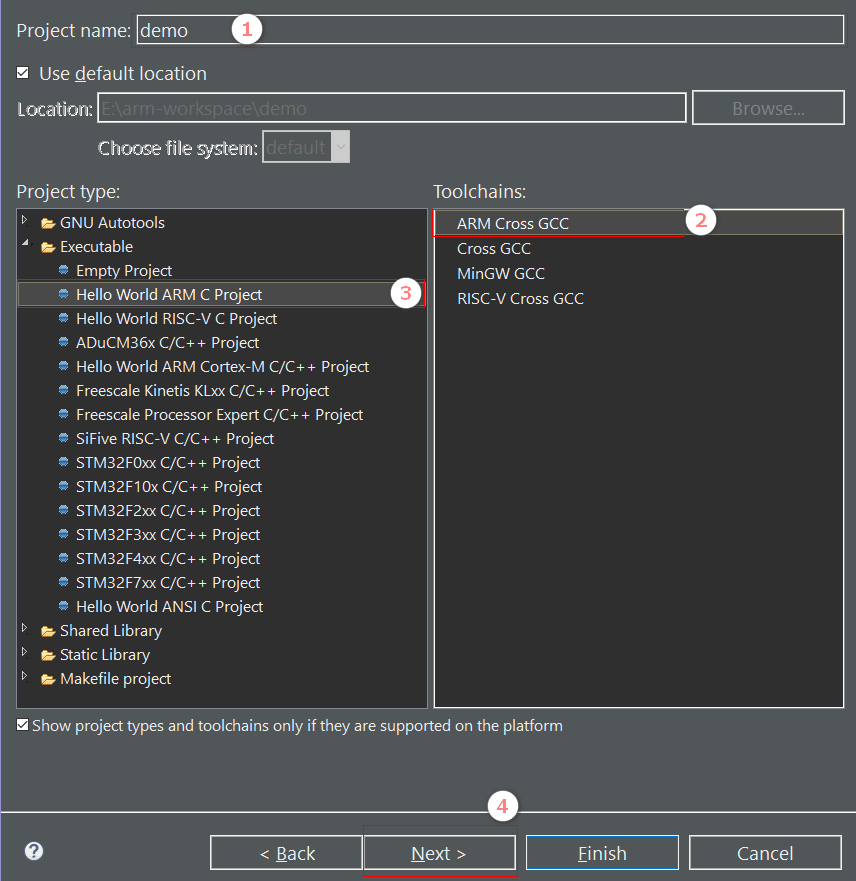Cancel the new project wizard

point(765,853)
